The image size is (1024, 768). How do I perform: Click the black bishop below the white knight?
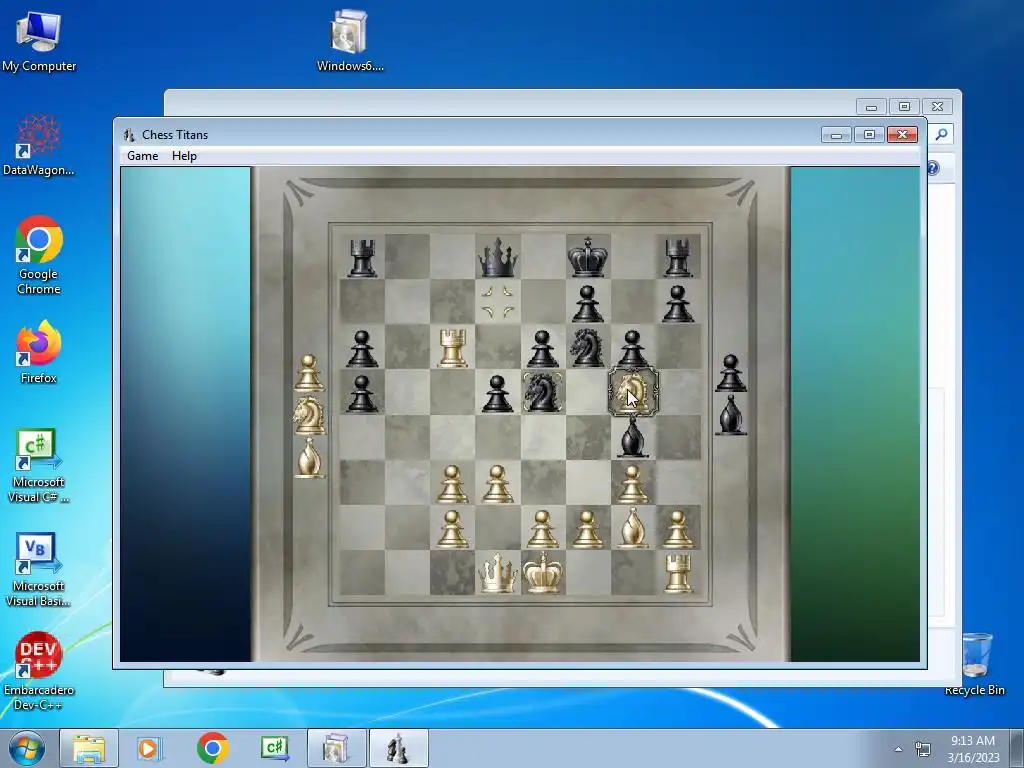tap(632, 438)
